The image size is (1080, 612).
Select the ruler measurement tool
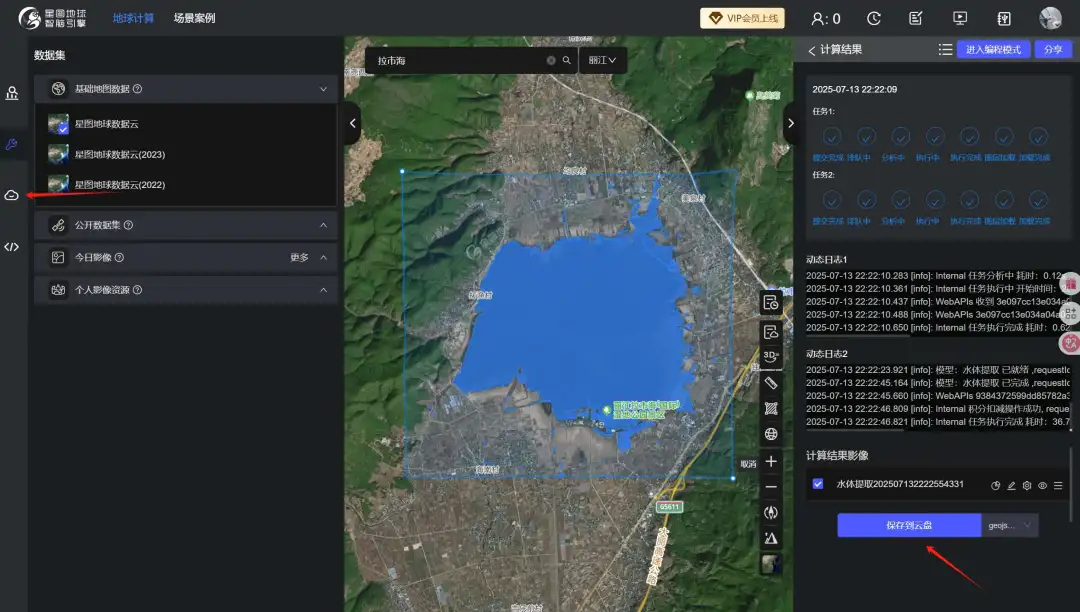coord(771,383)
